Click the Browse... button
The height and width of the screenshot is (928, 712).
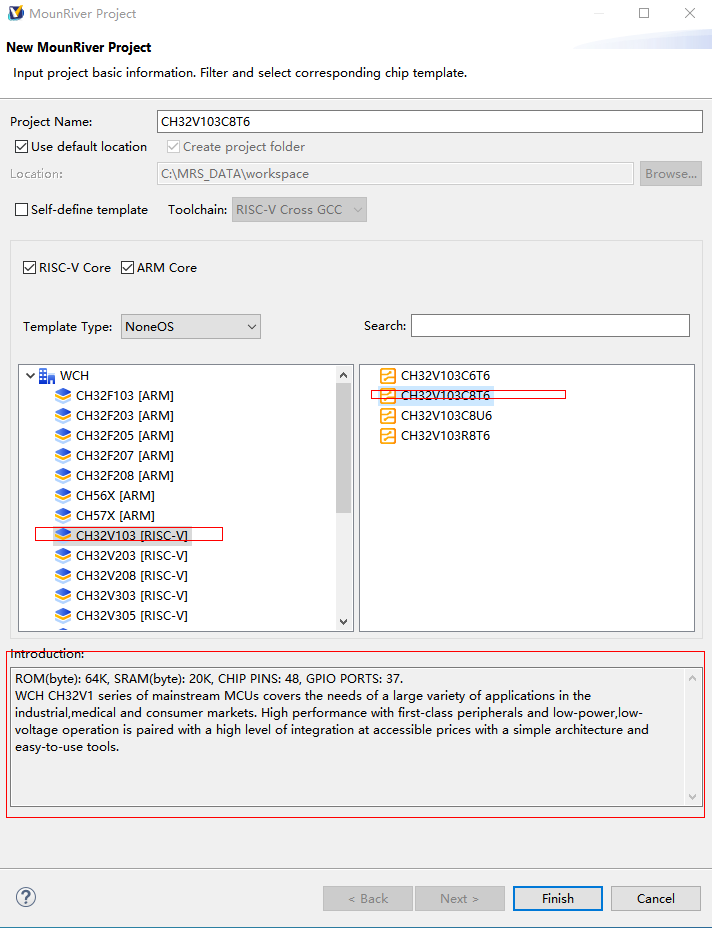(x=671, y=174)
